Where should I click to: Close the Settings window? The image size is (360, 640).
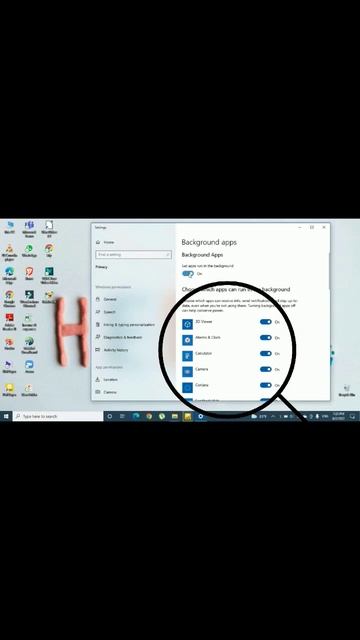coord(324,227)
